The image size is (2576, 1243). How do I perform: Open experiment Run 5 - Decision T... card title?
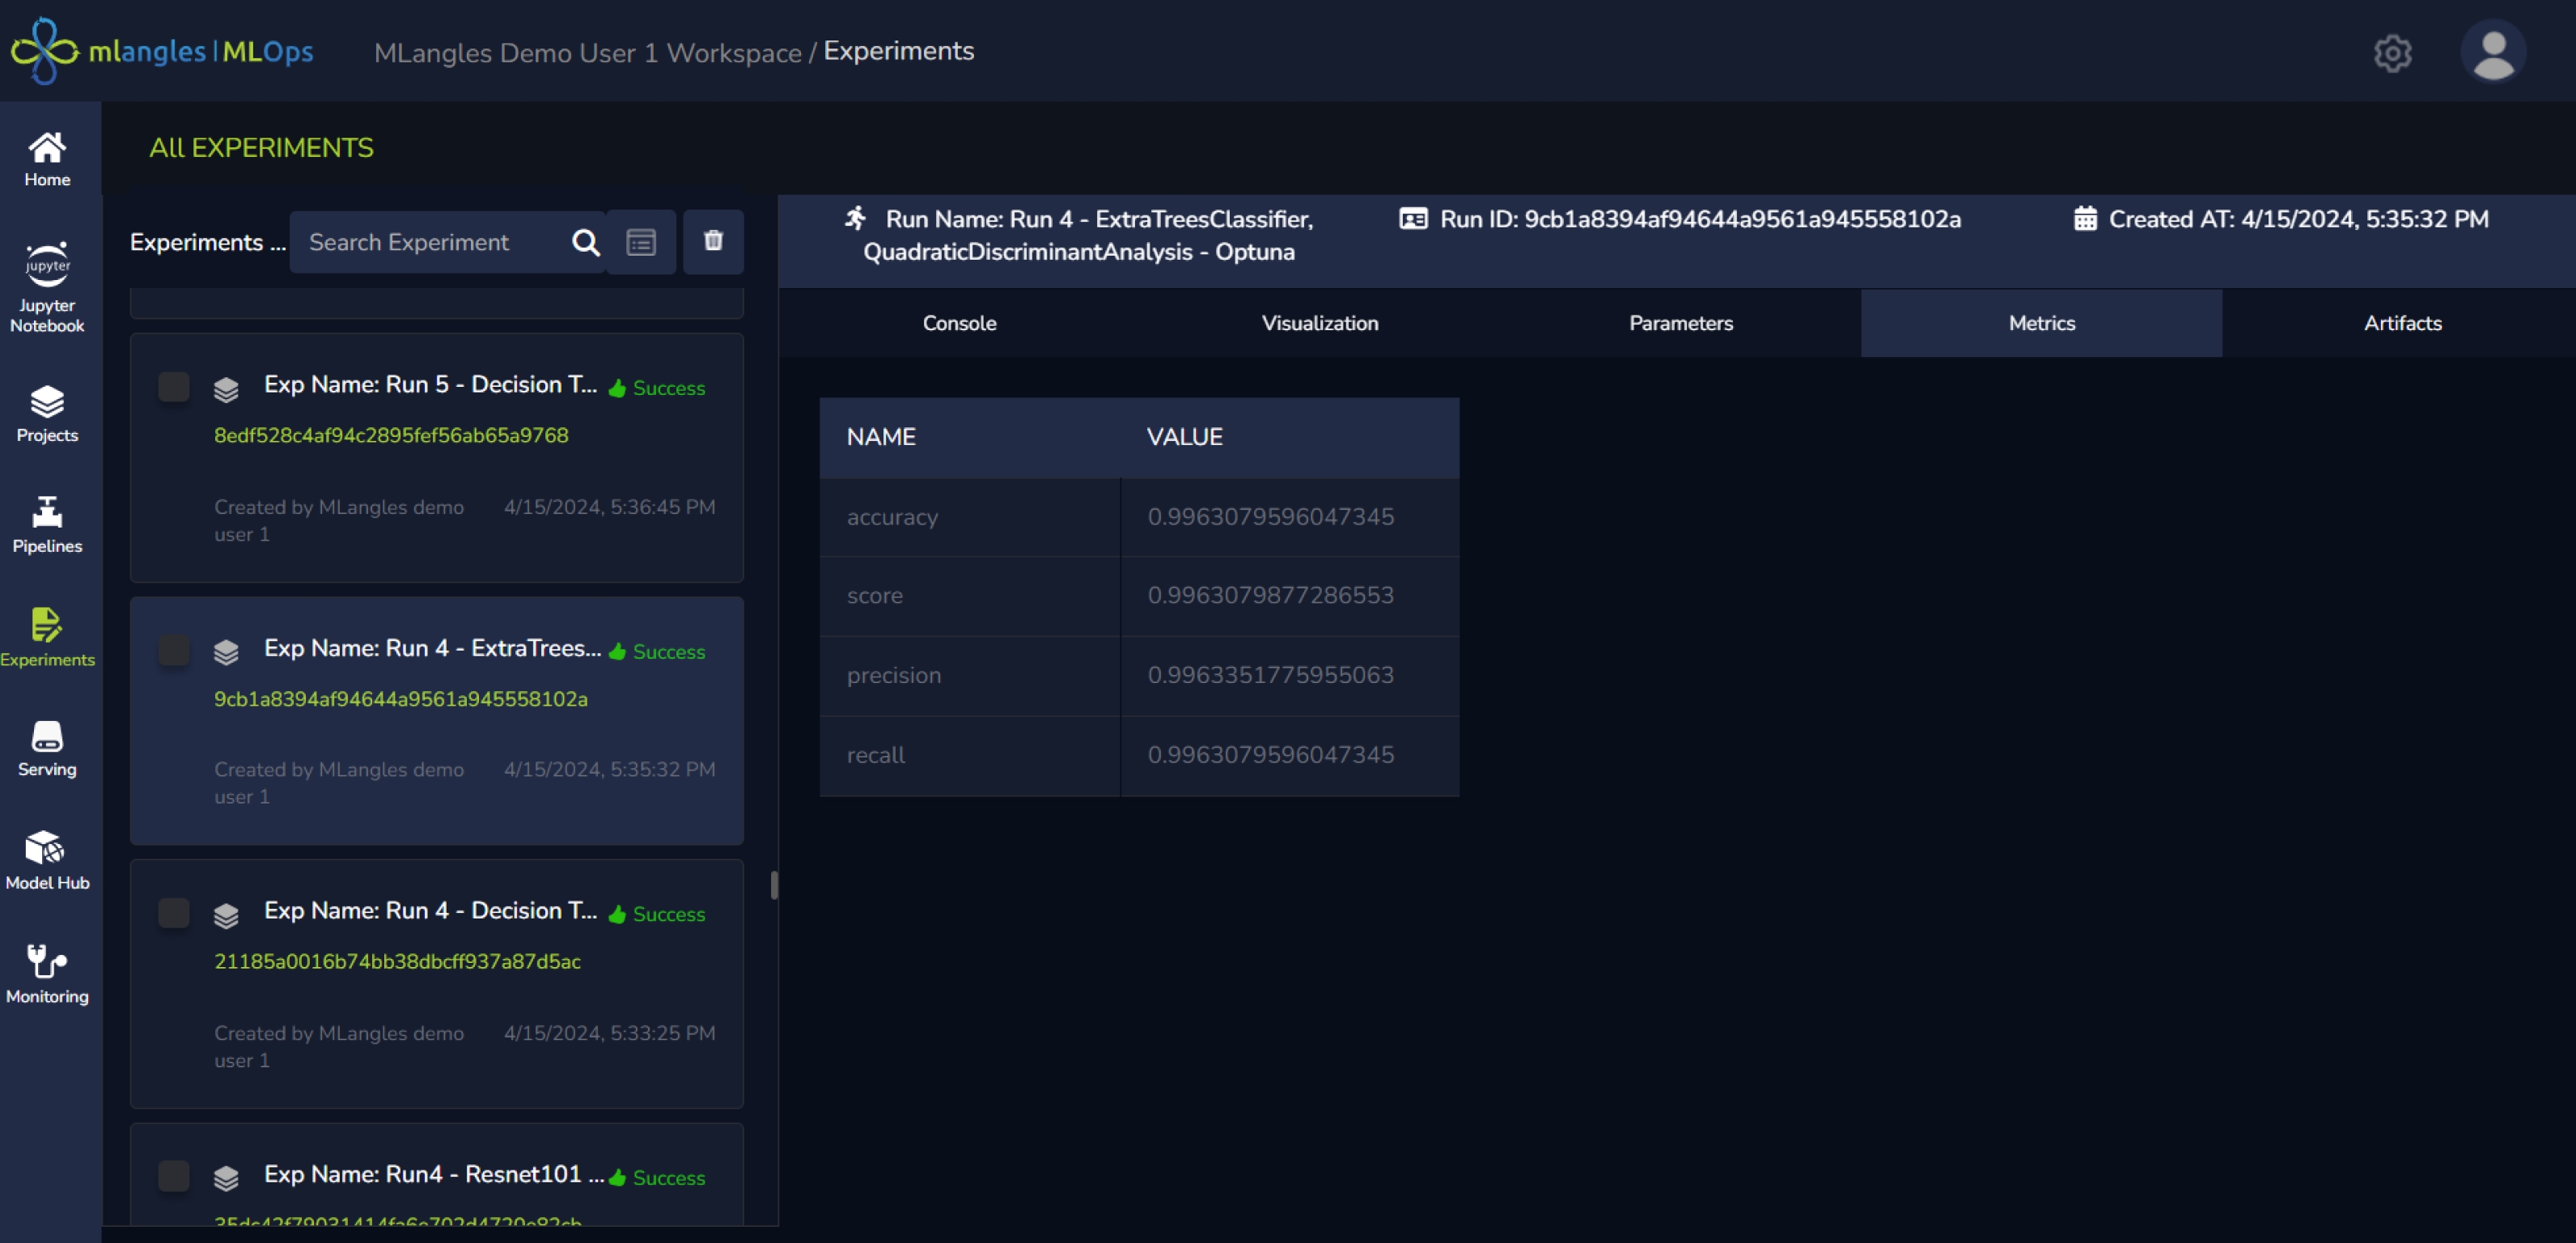coord(430,385)
